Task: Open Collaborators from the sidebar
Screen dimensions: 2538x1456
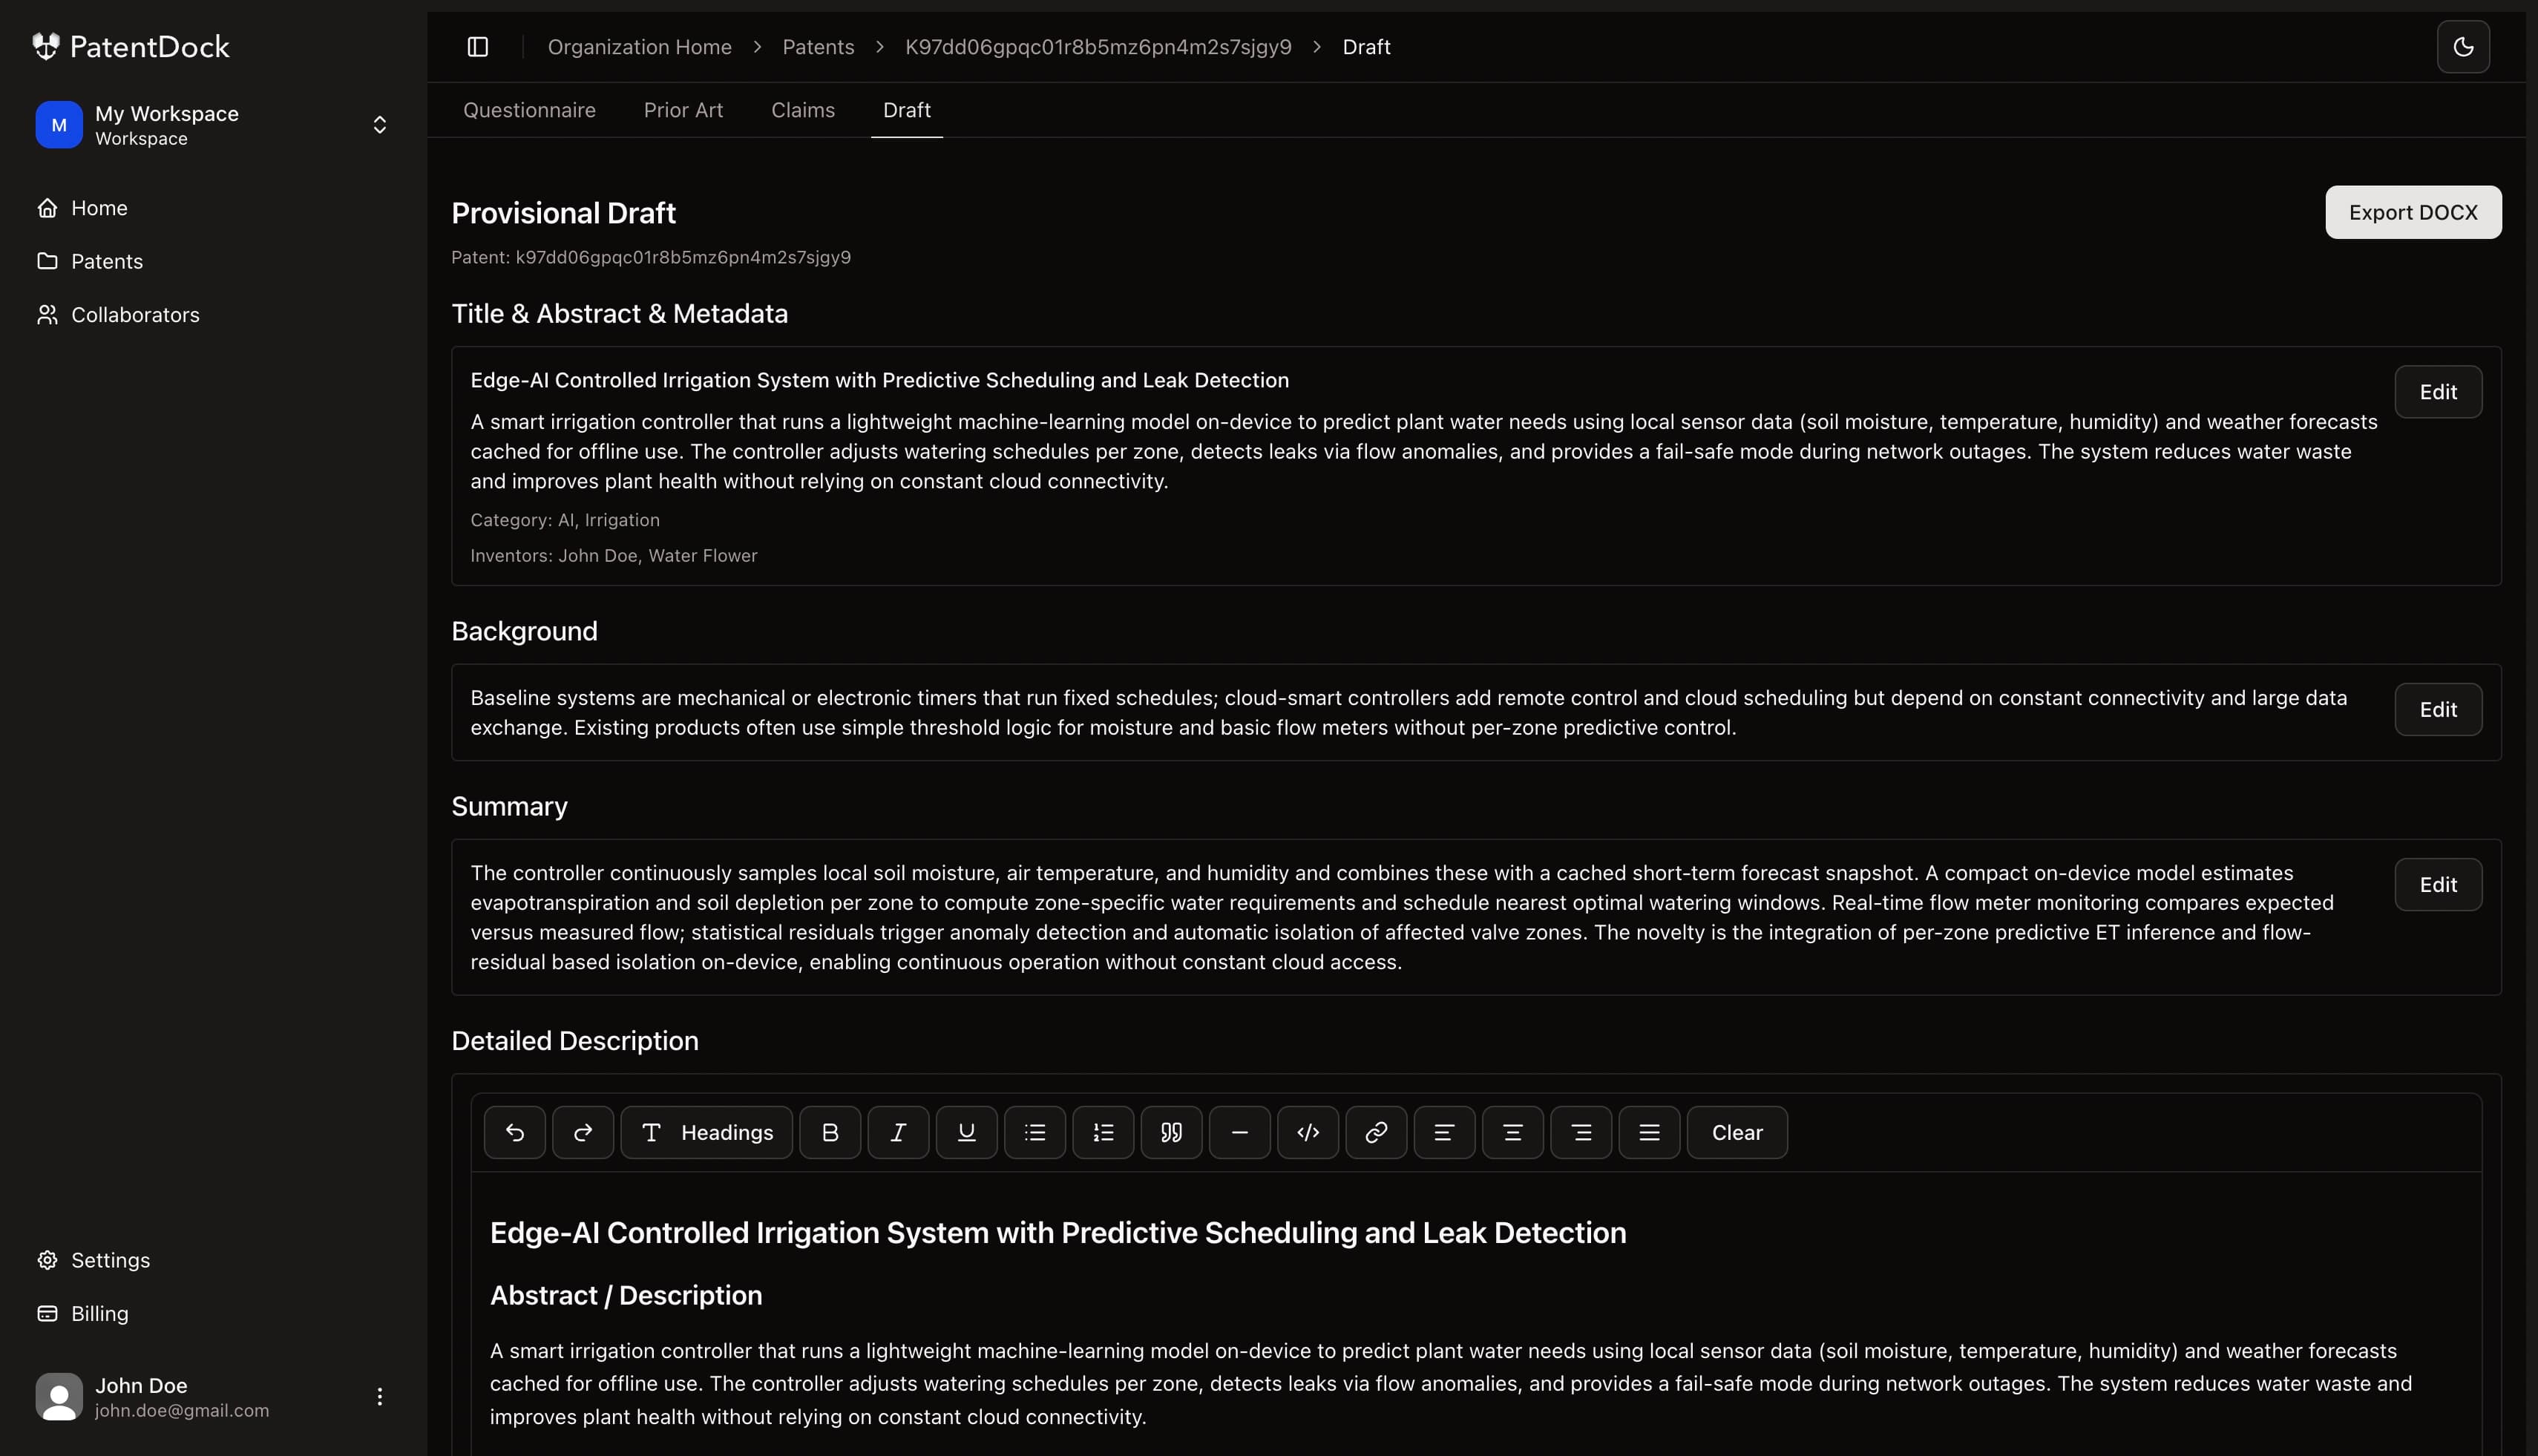Action: [x=135, y=314]
